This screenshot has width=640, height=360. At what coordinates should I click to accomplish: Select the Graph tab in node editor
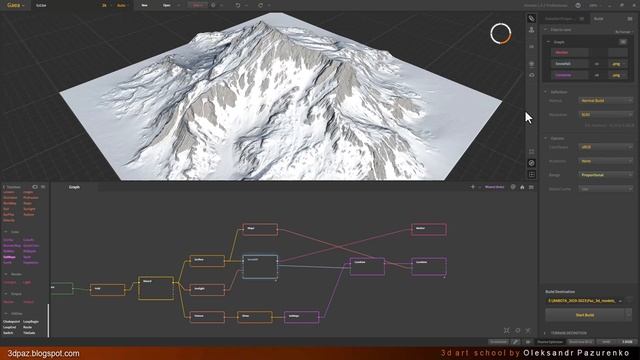[x=74, y=187]
